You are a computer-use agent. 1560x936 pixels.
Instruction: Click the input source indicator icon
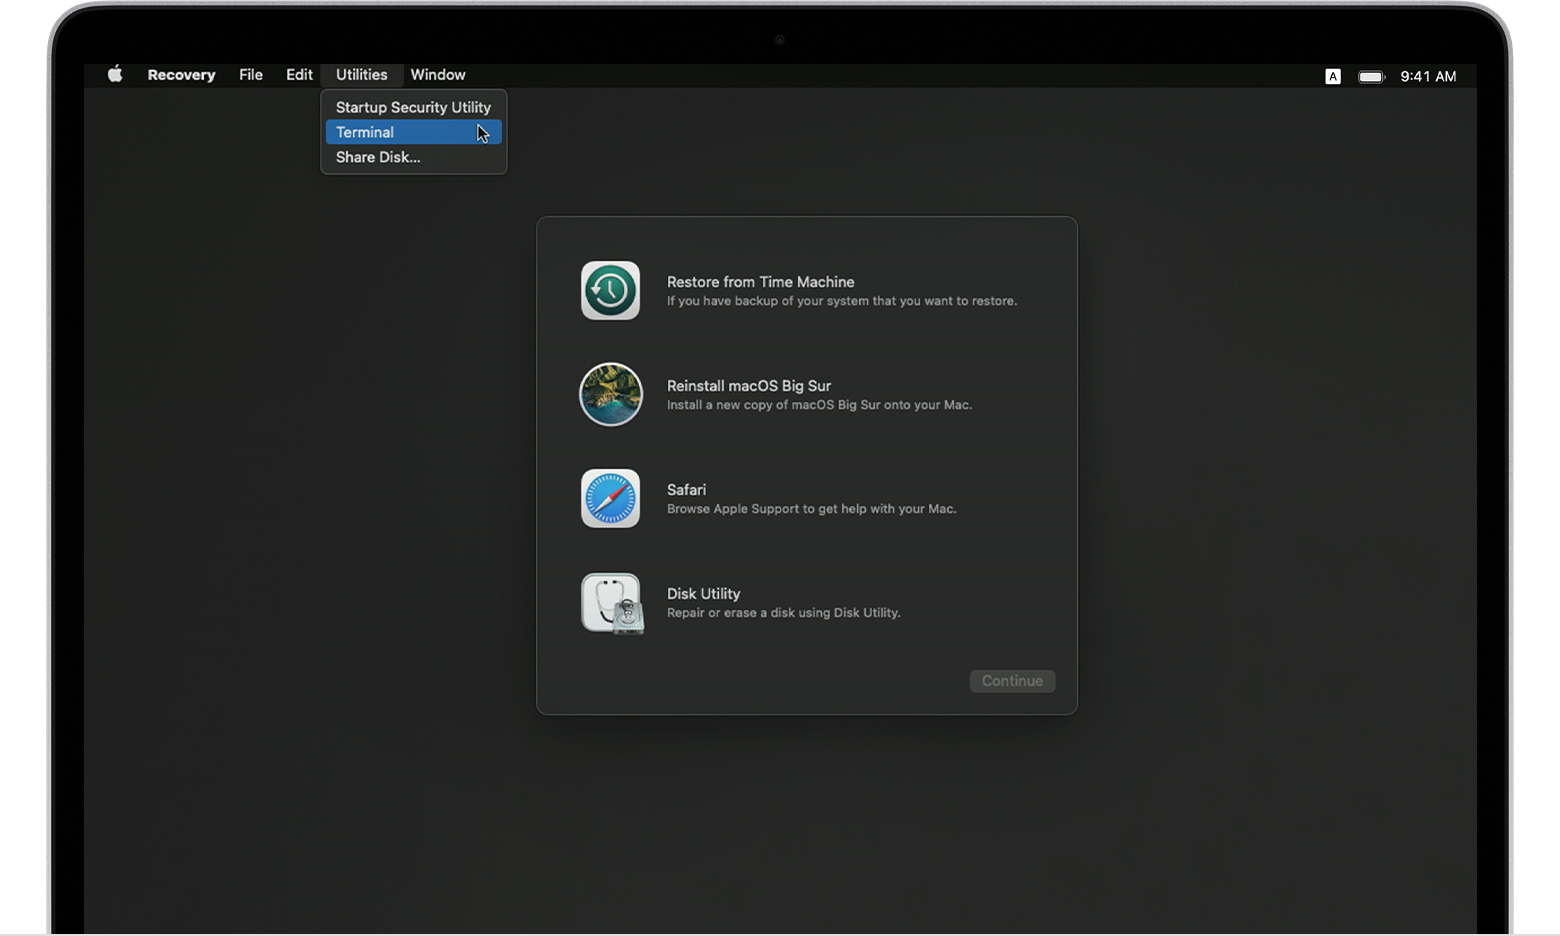point(1333,76)
